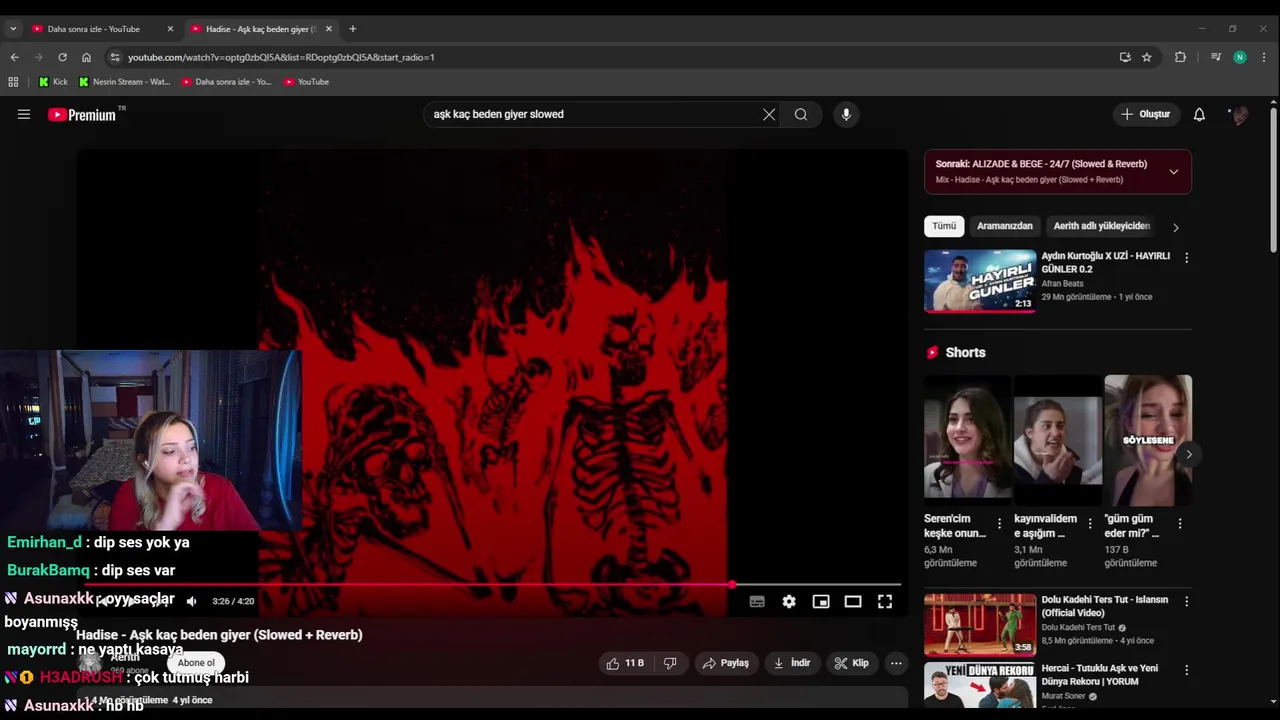Show more filter chips with the arrow
The height and width of the screenshot is (720, 1280).
coord(1175,227)
